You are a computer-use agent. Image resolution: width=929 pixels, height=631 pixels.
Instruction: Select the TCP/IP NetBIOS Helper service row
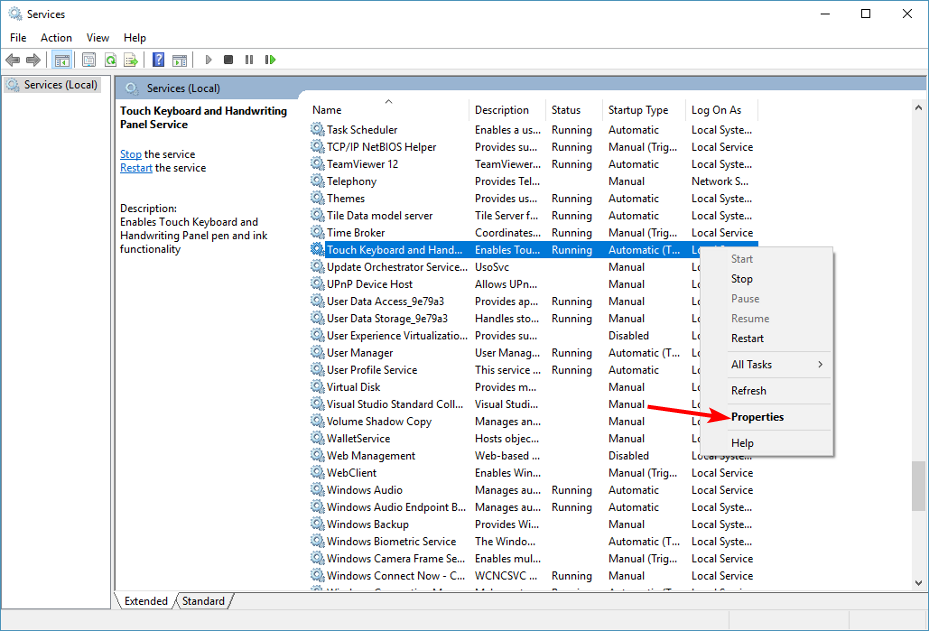[533, 146]
